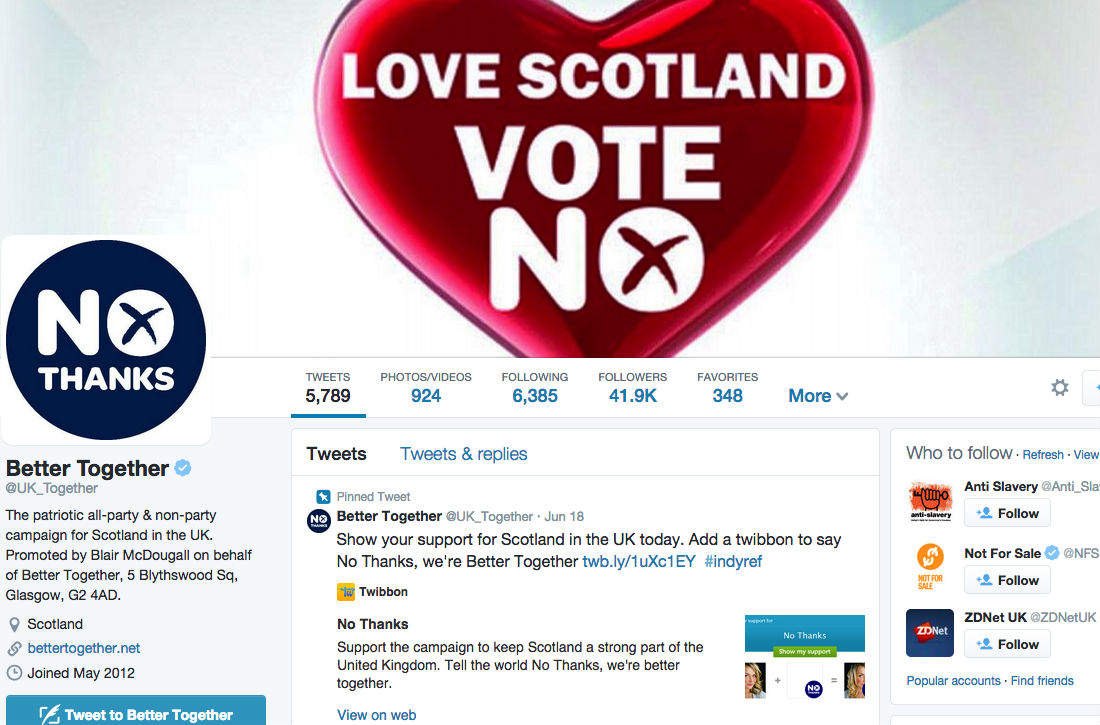Click the #indyref hashtag link
Screen dimensions: 1100x725
733,561
